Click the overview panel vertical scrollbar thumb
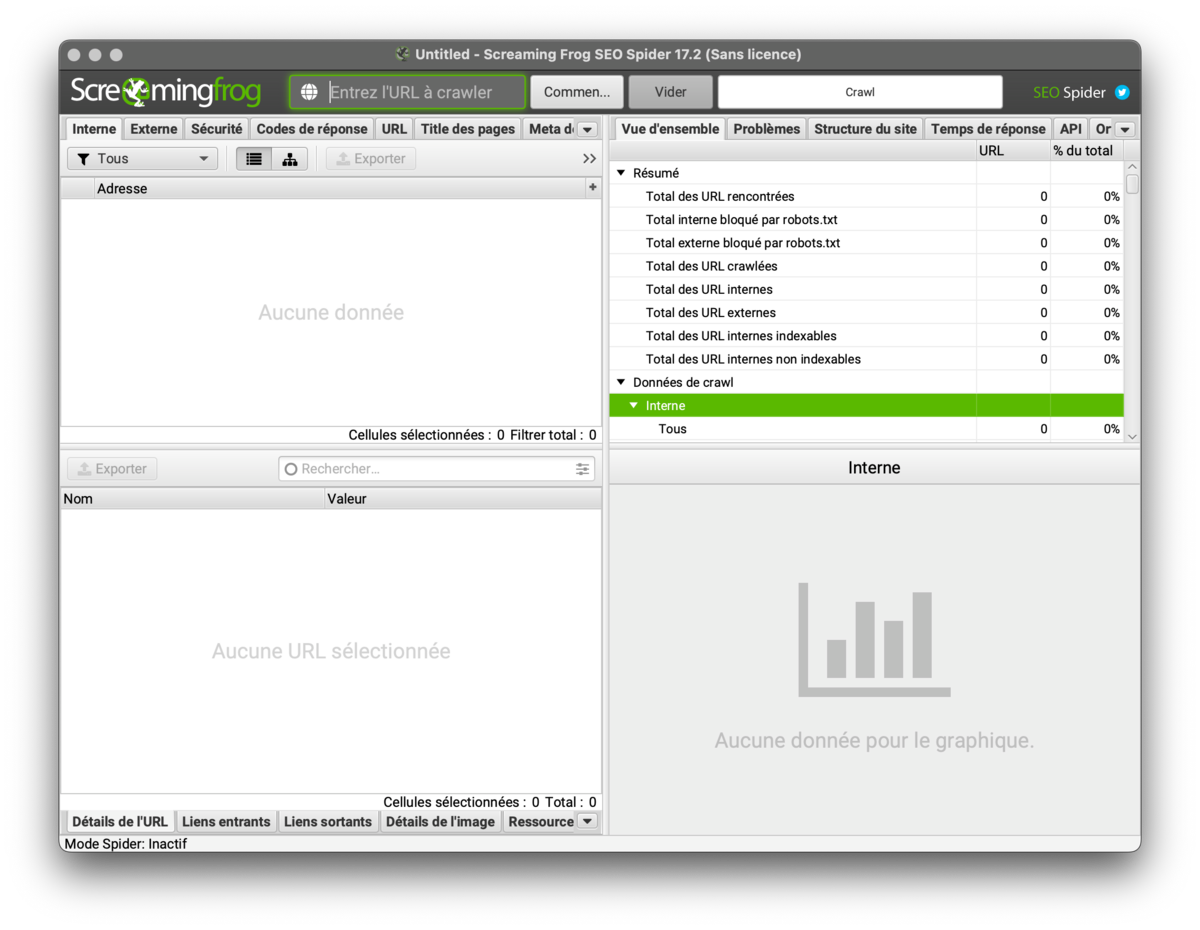1200x930 pixels. pos(1132,184)
